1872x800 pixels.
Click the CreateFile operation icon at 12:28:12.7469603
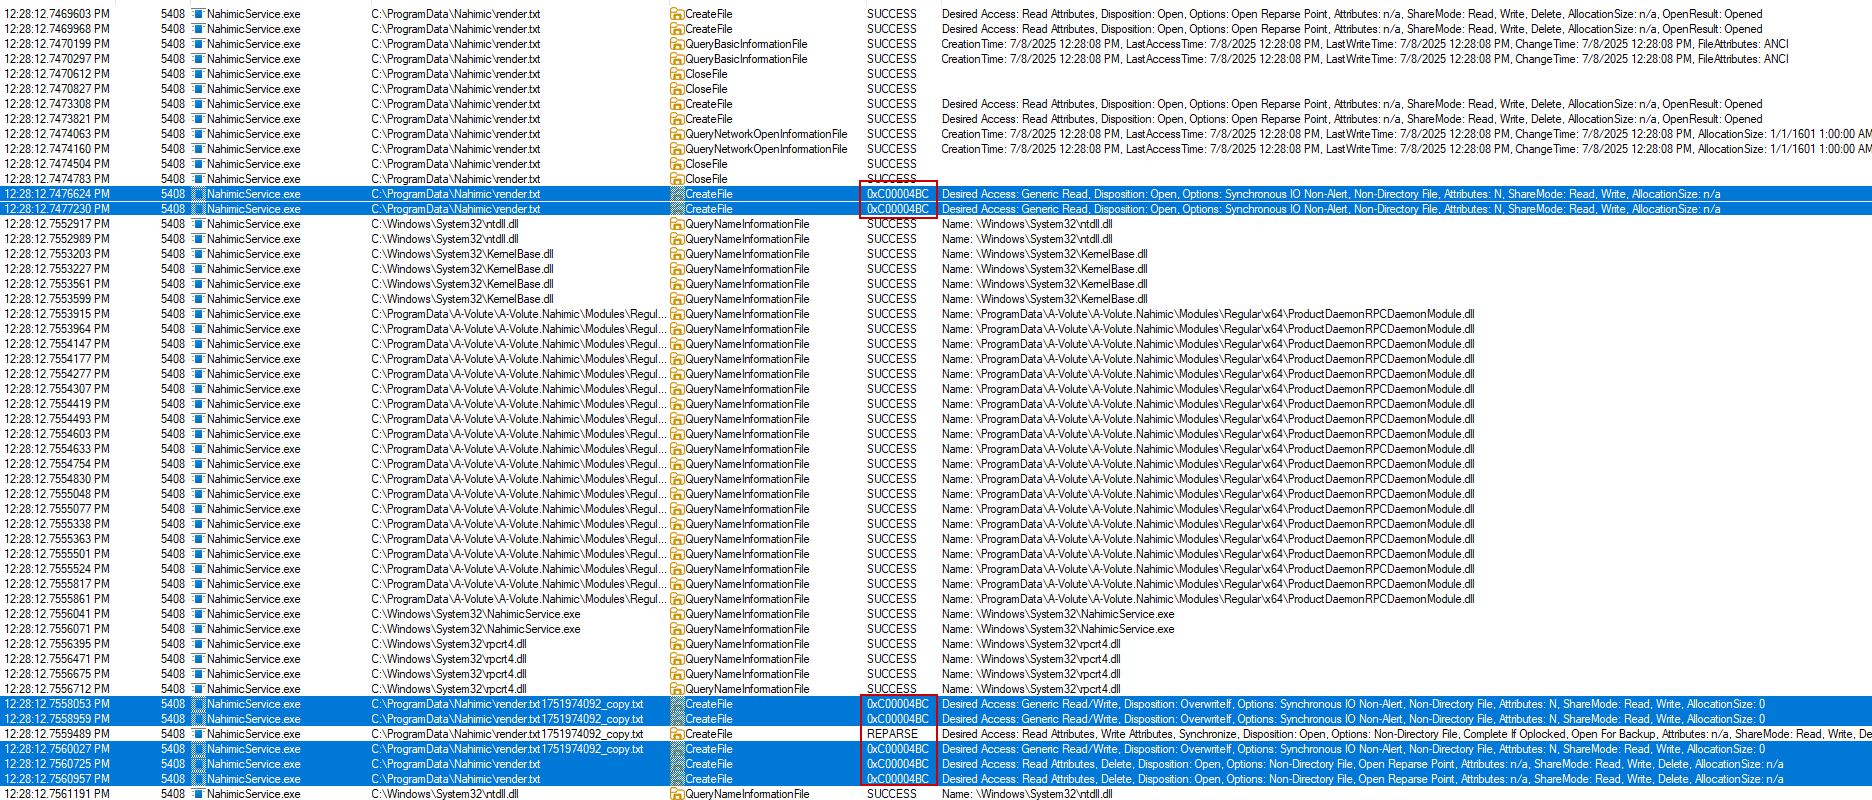pos(677,14)
